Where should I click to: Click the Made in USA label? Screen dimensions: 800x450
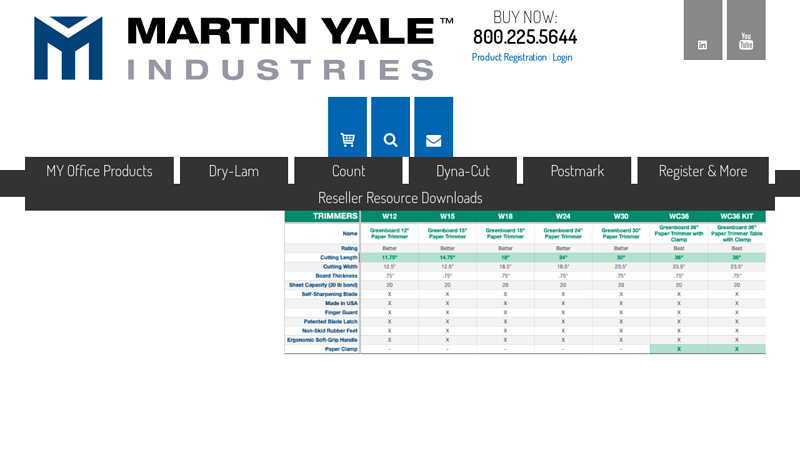tap(341, 304)
